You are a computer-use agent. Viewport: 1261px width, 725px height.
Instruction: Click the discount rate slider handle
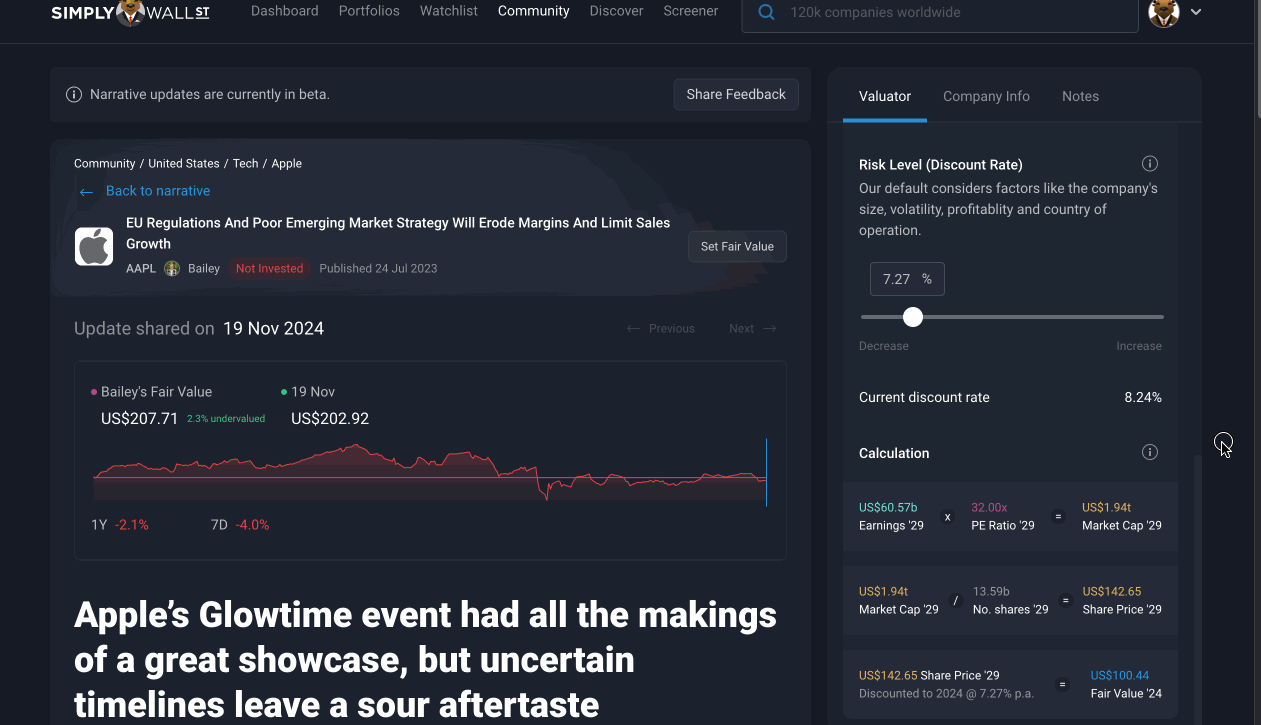coord(912,317)
